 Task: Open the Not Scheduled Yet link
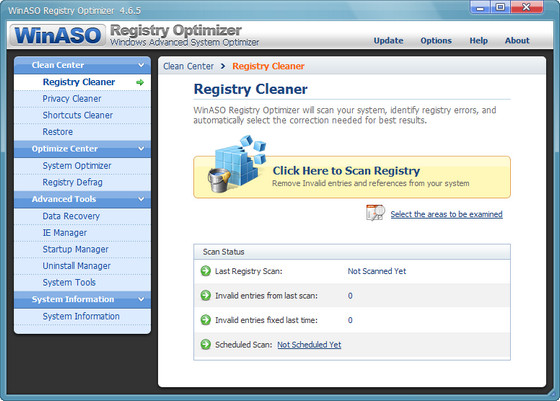click(309, 345)
